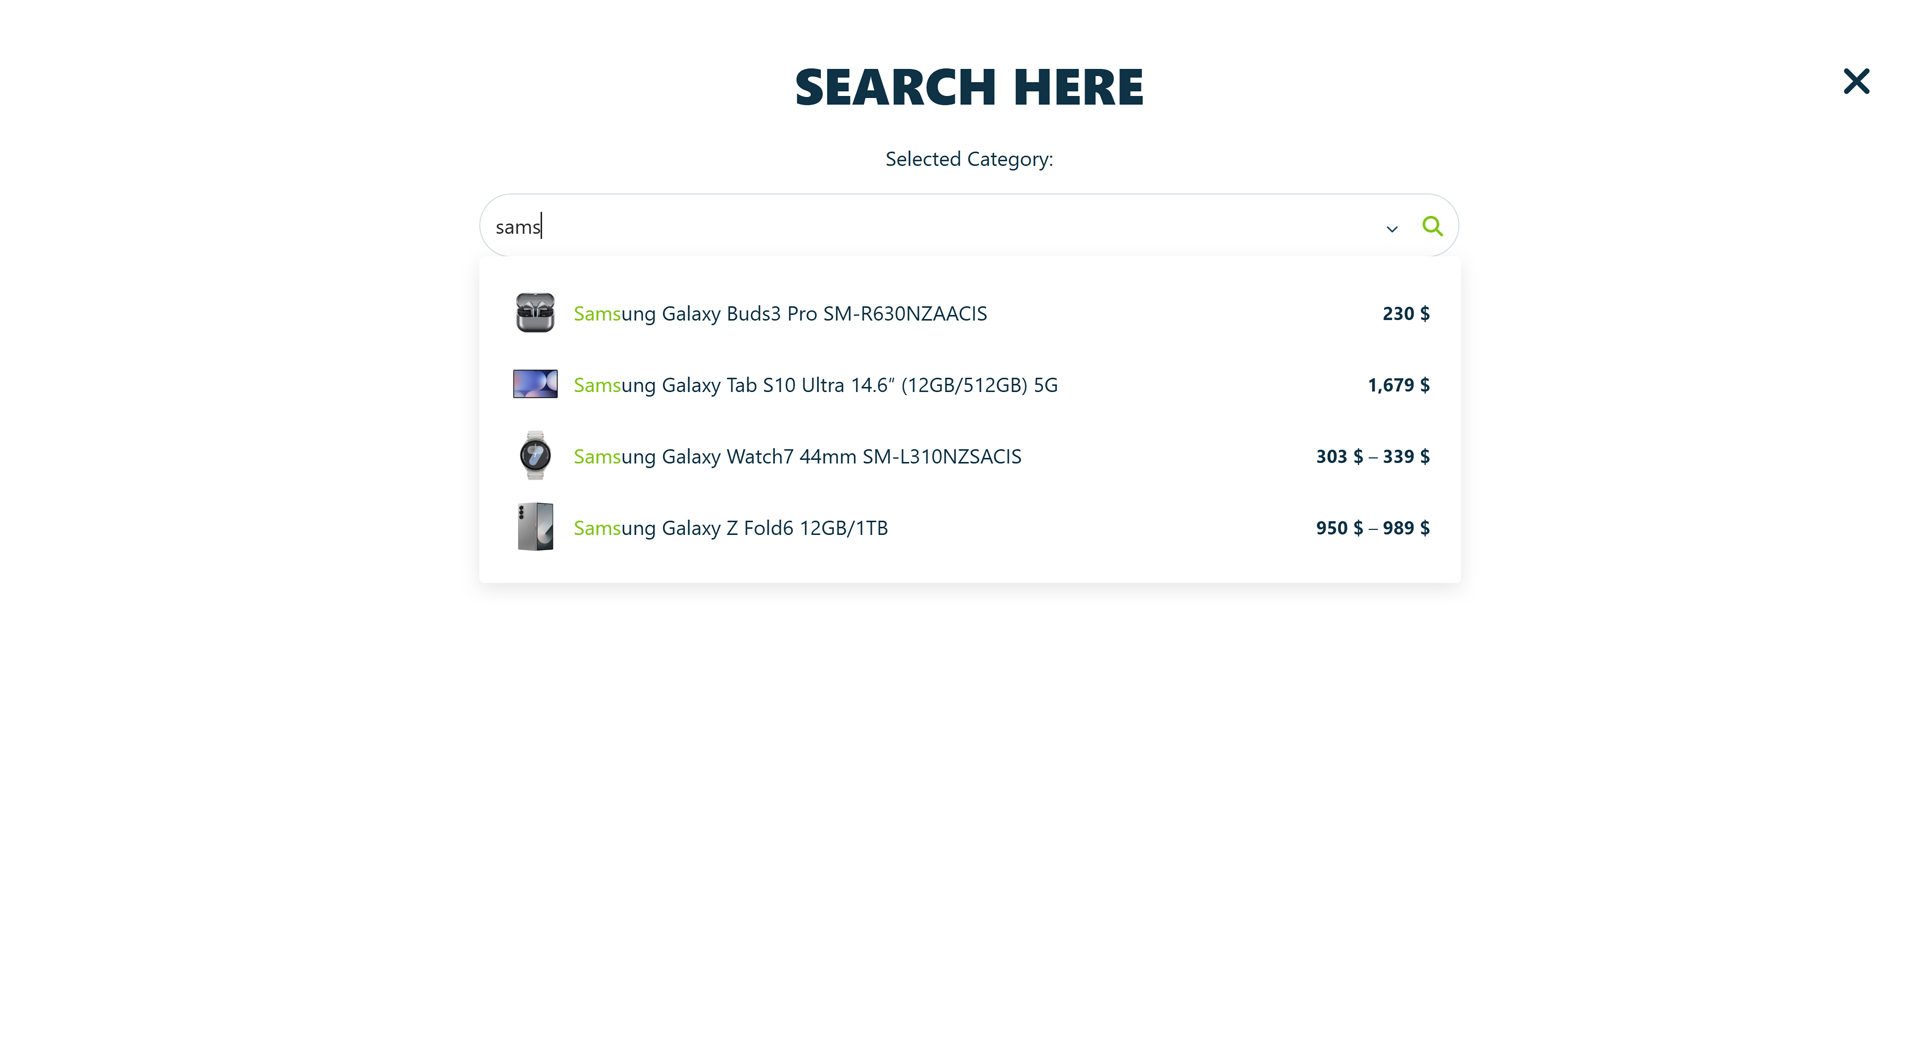Choose Samsung Galaxy Watch7 44mm suggestion title
The width and height of the screenshot is (1930, 1061).
797,457
